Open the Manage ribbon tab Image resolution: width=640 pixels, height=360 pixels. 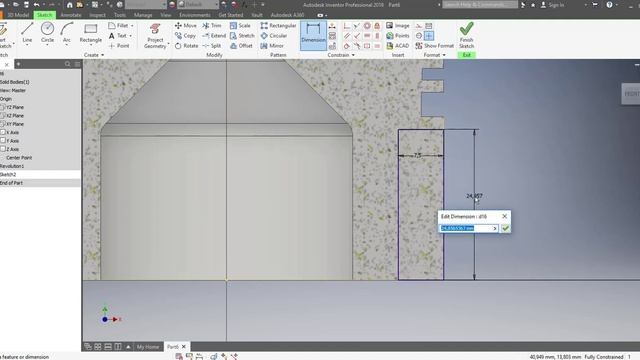click(x=143, y=15)
